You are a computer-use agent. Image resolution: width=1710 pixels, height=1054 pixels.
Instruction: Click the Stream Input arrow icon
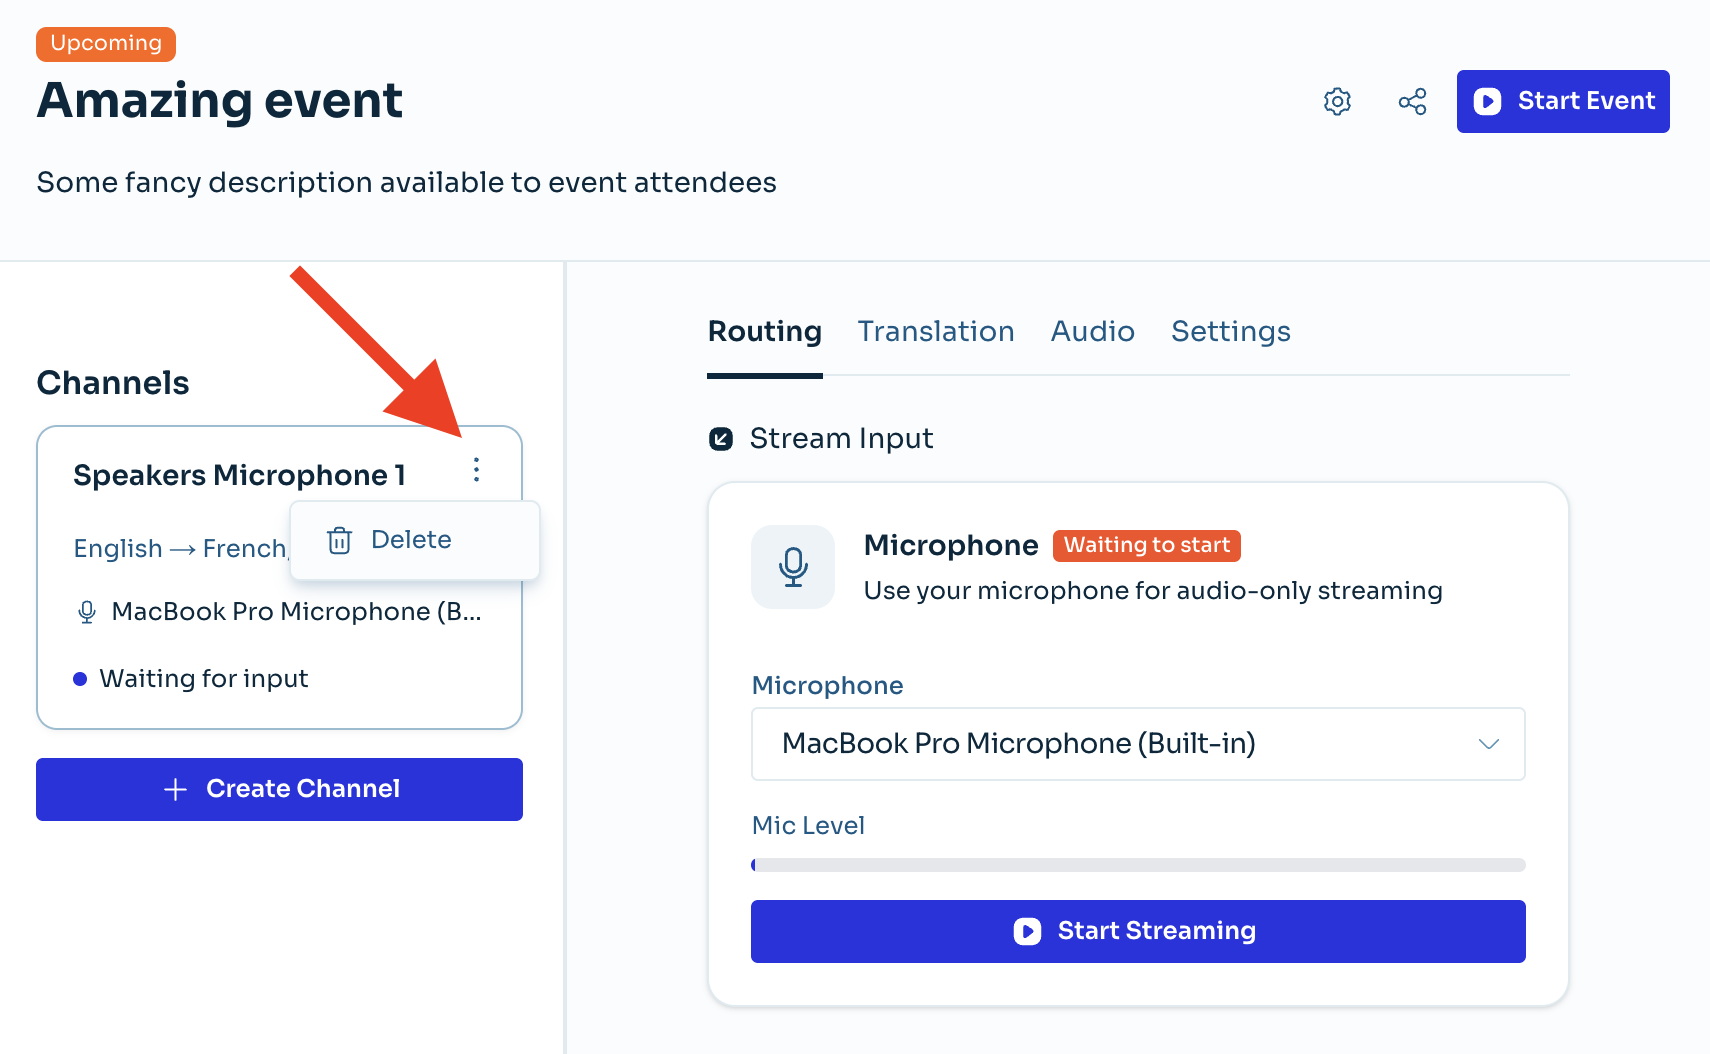(721, 439)
